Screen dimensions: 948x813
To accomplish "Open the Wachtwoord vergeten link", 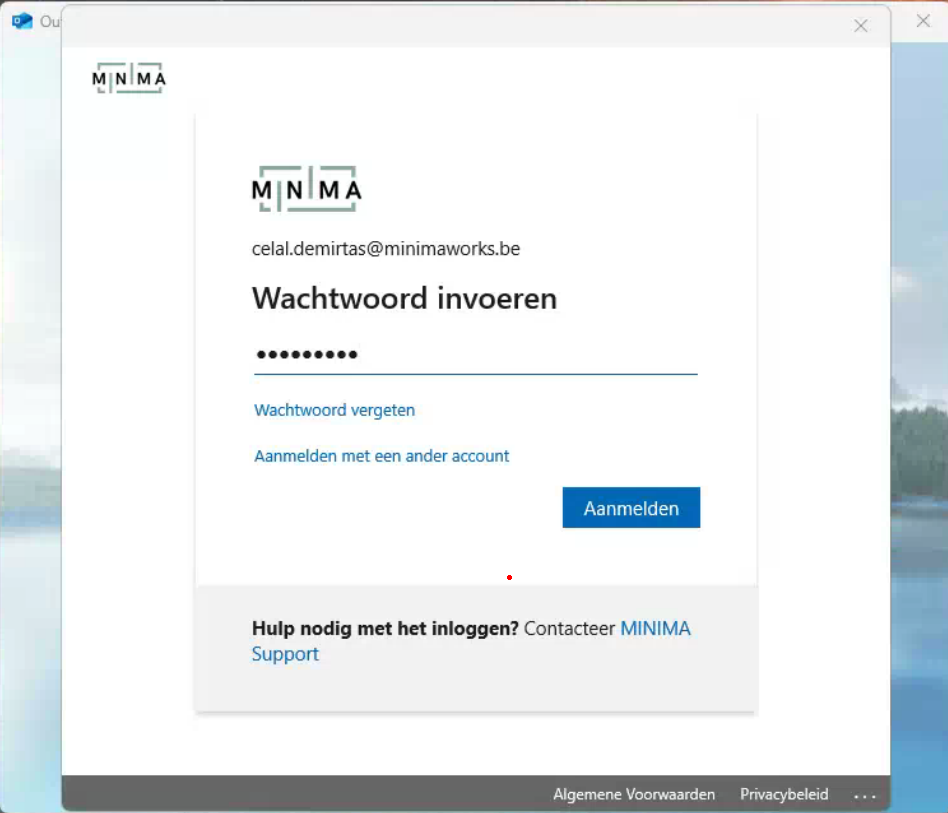I will [x=334, y=410].
